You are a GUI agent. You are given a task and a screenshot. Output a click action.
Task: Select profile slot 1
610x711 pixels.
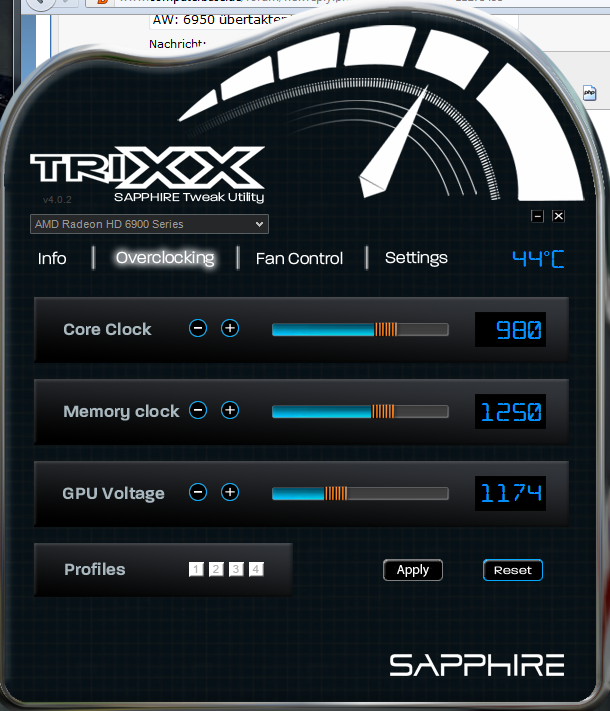click(196, 569)
